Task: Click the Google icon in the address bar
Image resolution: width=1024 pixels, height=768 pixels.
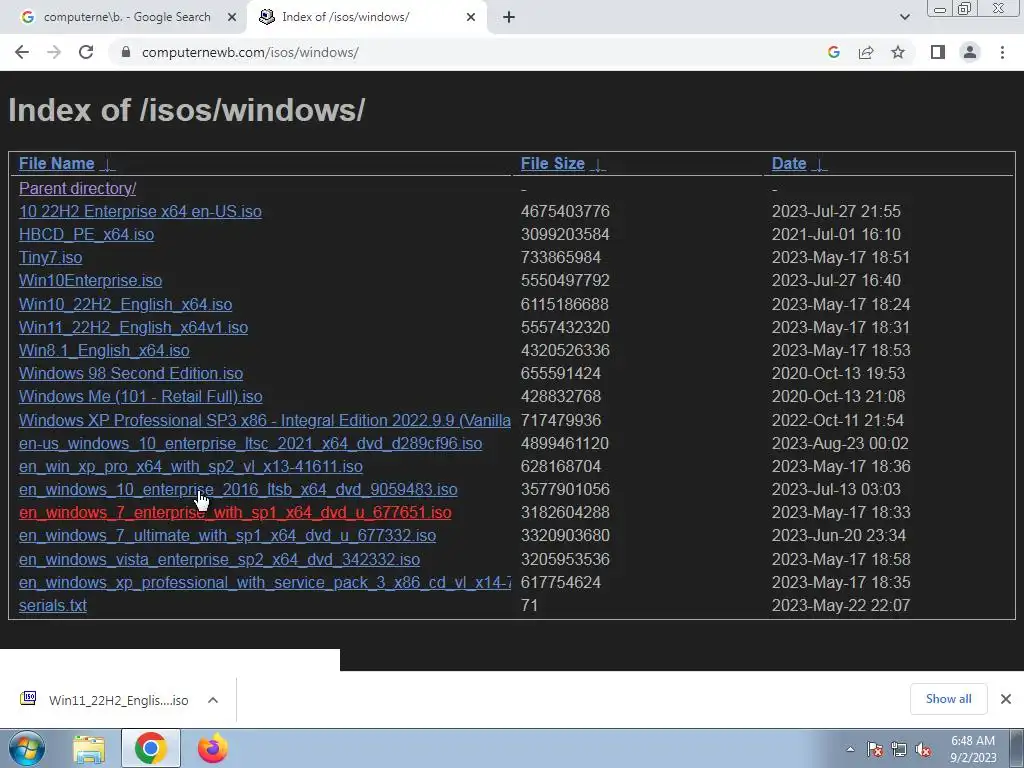Action: 833,52
